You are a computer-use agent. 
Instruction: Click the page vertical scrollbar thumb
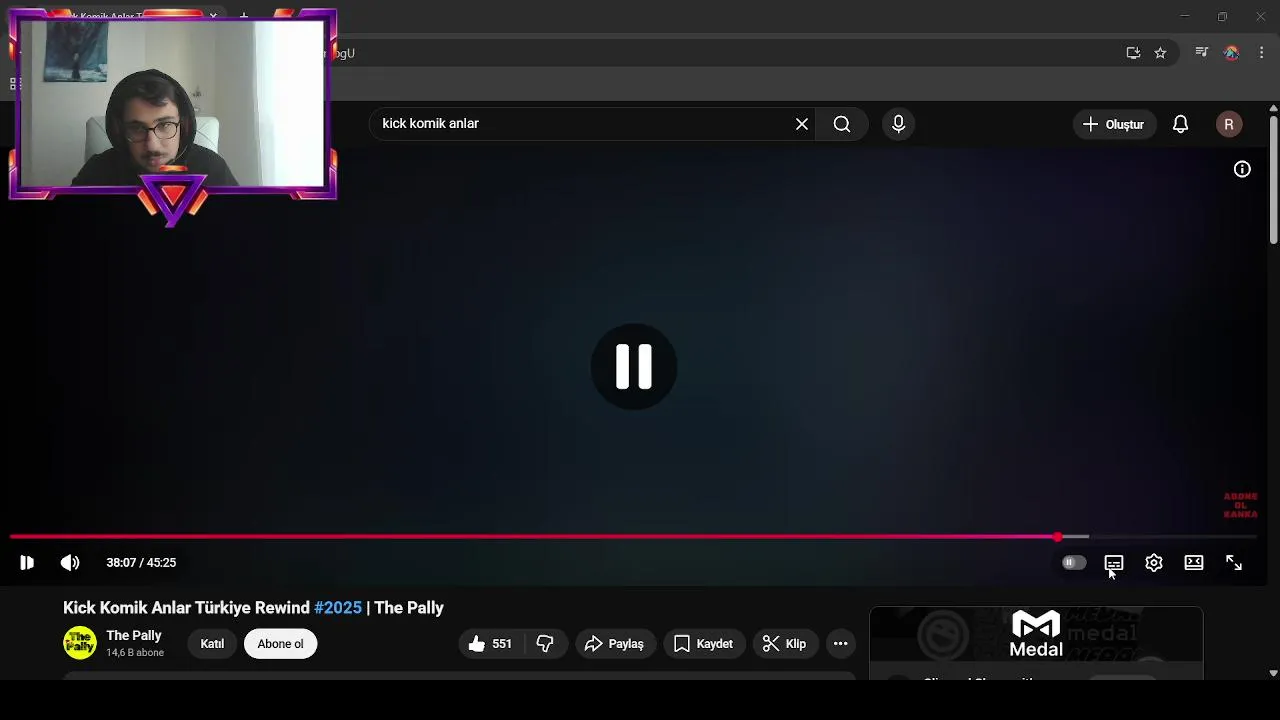1273,180
